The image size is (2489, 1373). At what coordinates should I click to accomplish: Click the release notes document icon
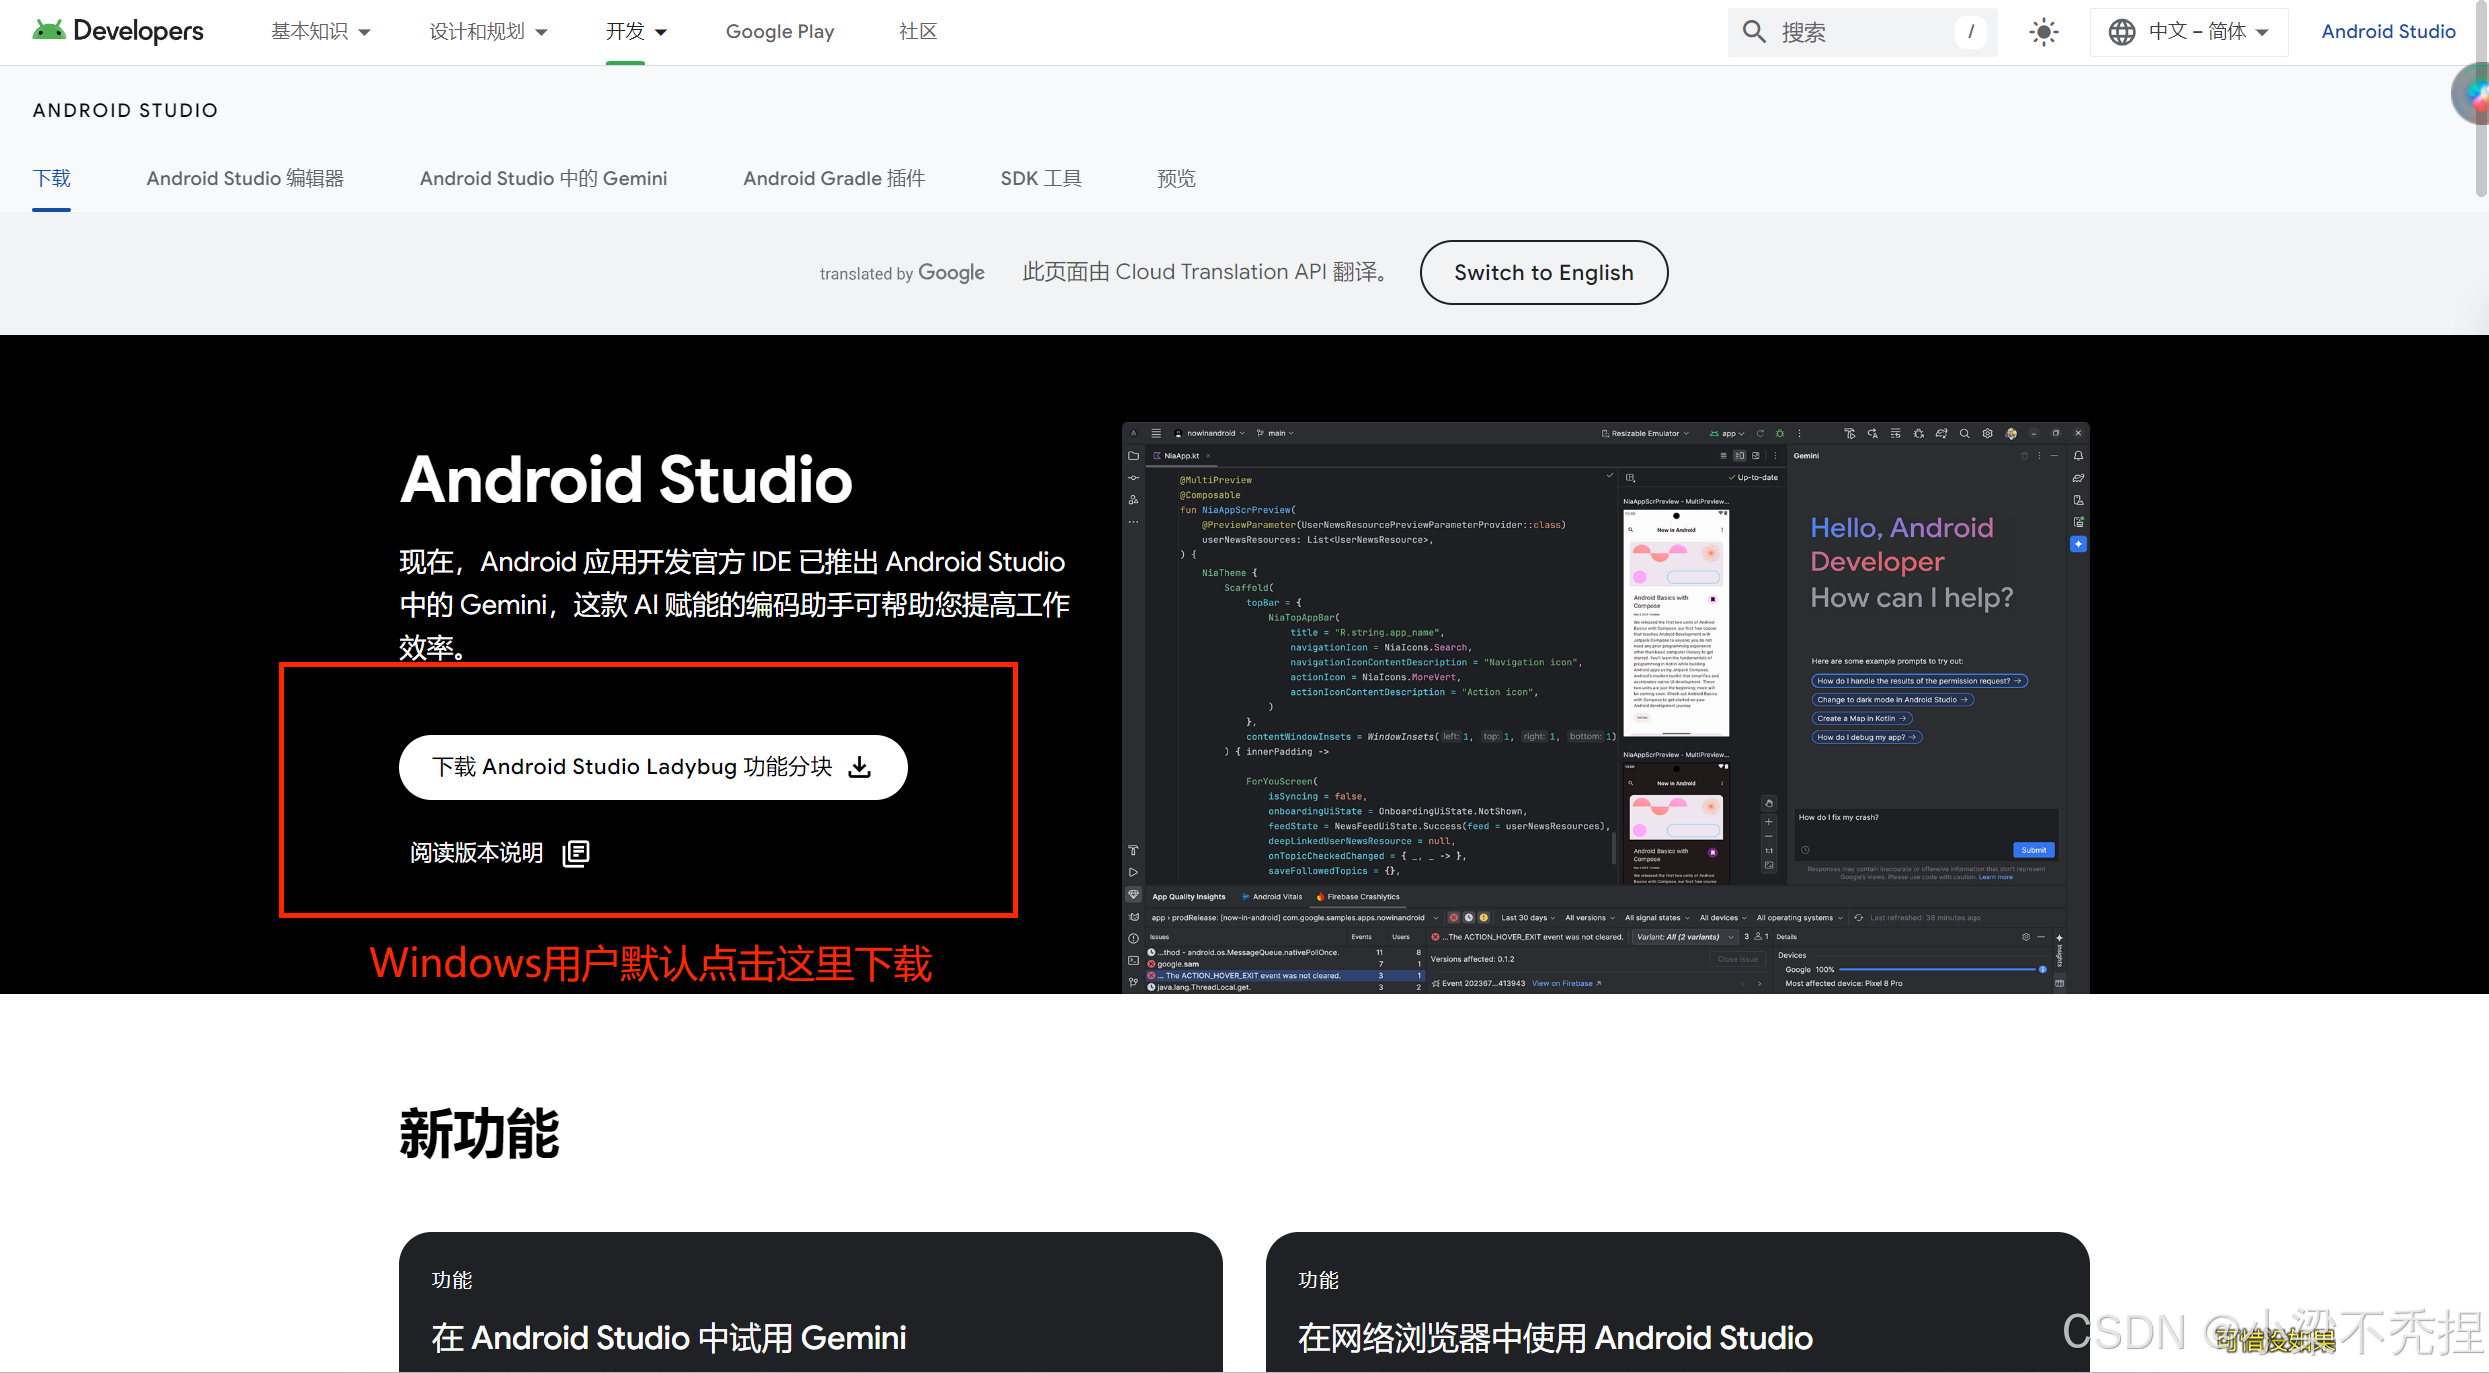click(x=576, y=853)
